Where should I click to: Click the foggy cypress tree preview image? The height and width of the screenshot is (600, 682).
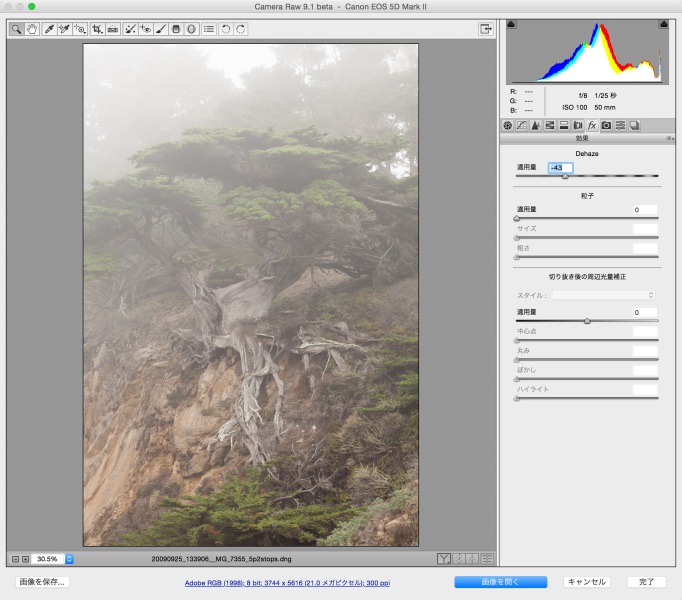click(x=251, y=295)
